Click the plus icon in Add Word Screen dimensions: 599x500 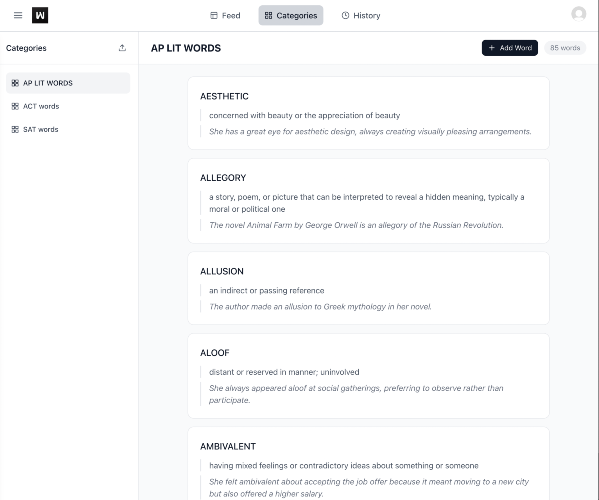click(492, 48)
